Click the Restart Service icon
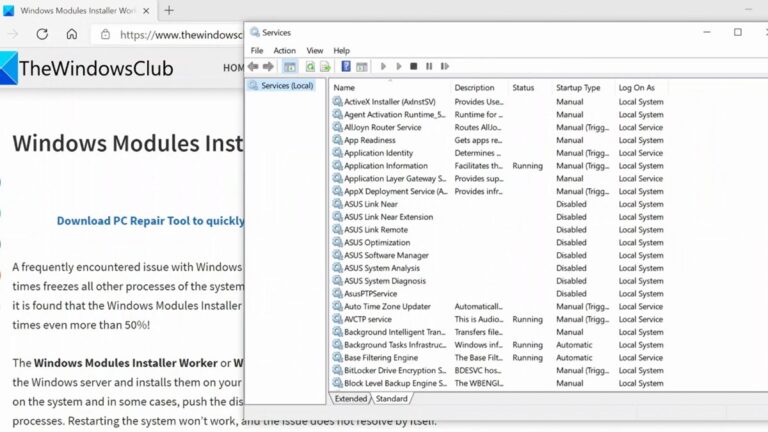The height and width of the screenshot is (432, 768). point(445,66)
